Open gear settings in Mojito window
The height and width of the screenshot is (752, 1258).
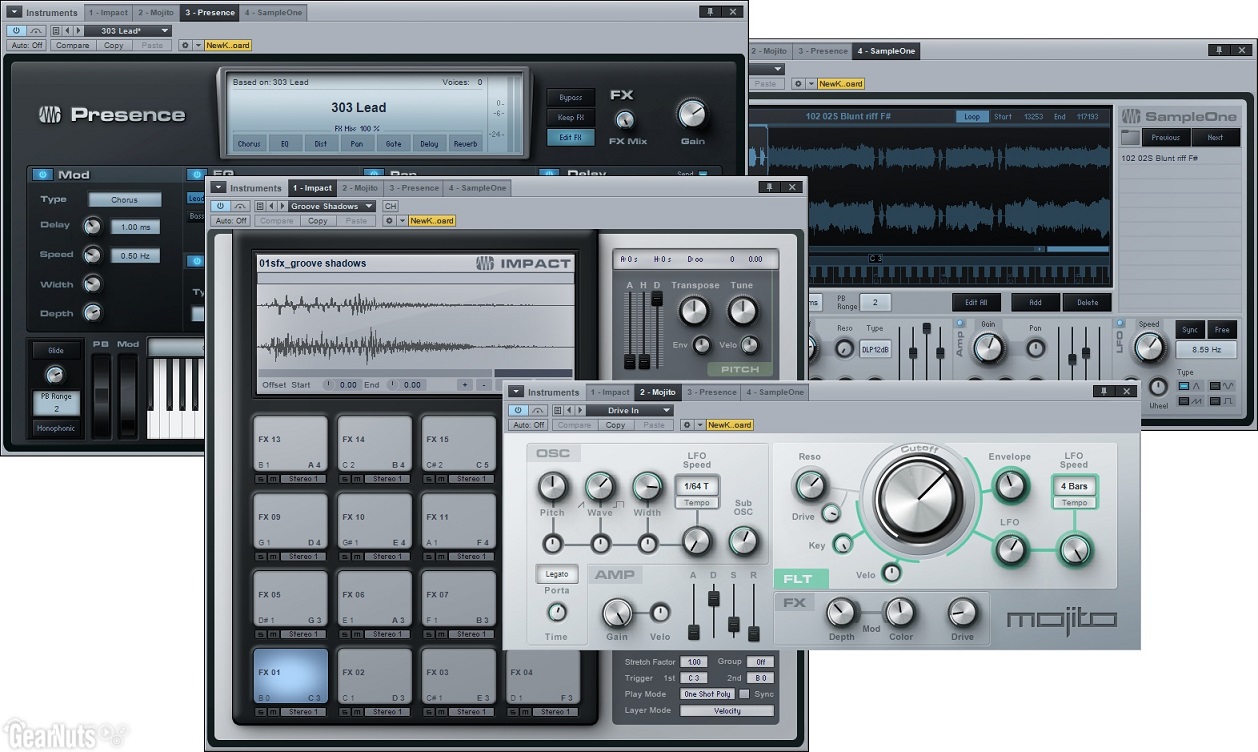coord(686,425)
